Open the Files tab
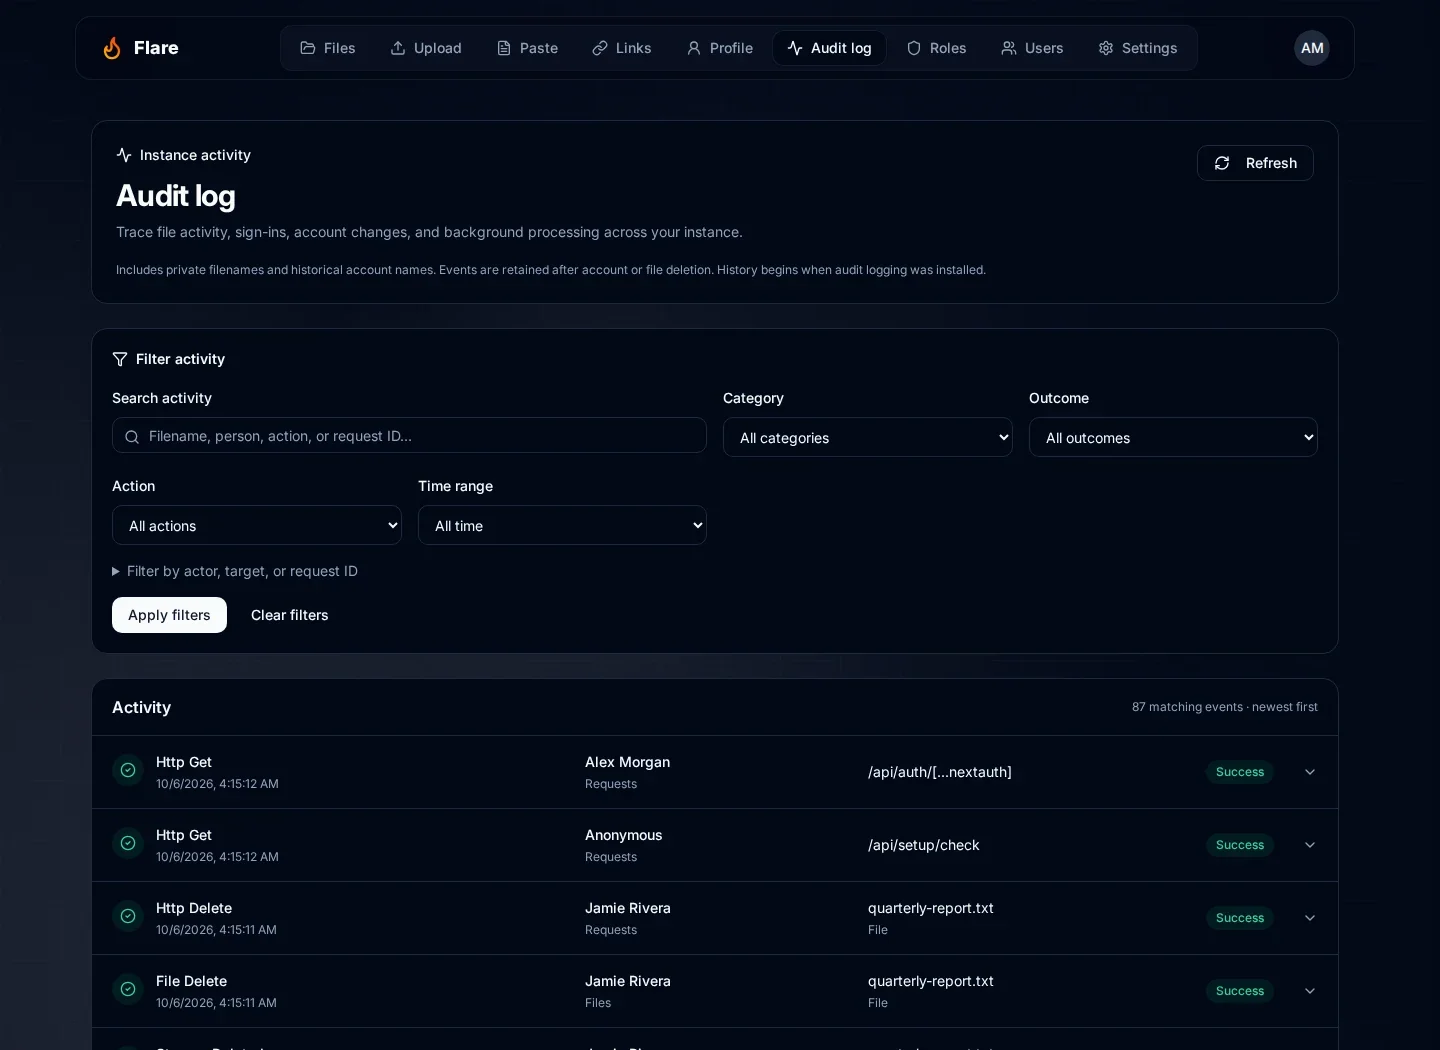This screenshot has height=1050, width=1440. point(327,48)
